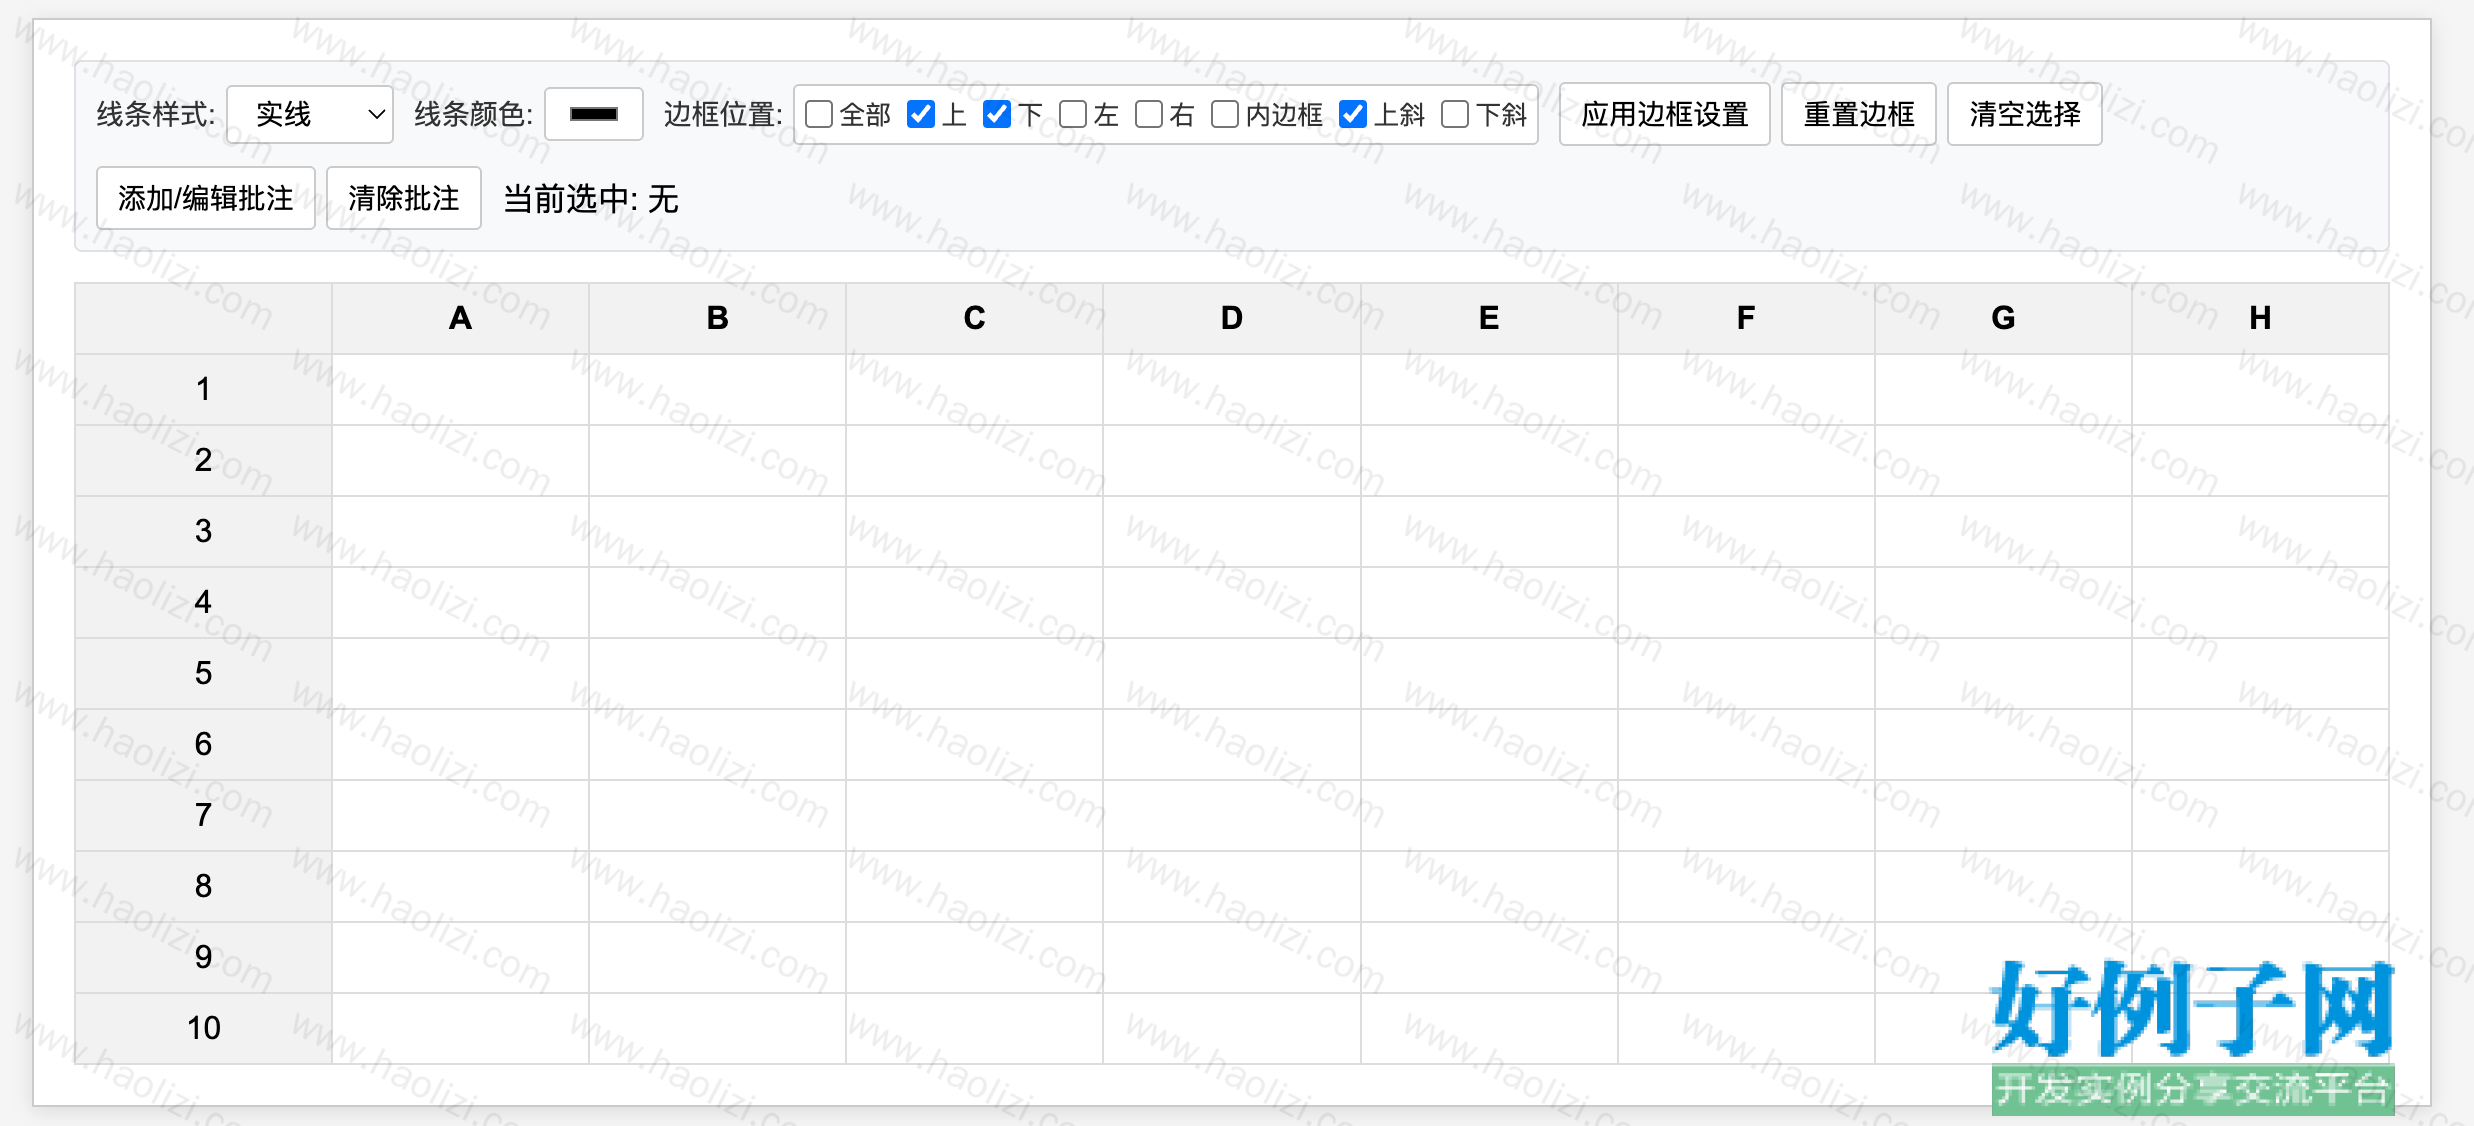The height and width of the screenshot is (1126, 2474).
Task: Click the 清空选择 button
Action: 2025,114
